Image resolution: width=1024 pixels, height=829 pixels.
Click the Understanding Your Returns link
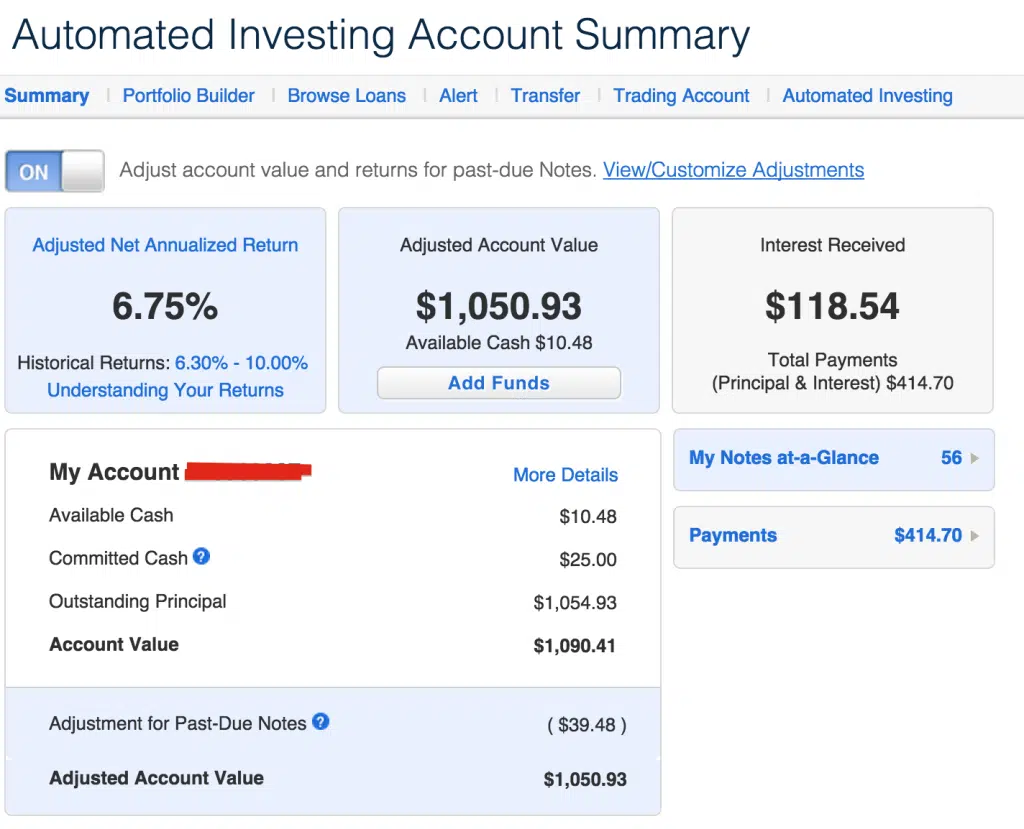click(x=164, y=391)
